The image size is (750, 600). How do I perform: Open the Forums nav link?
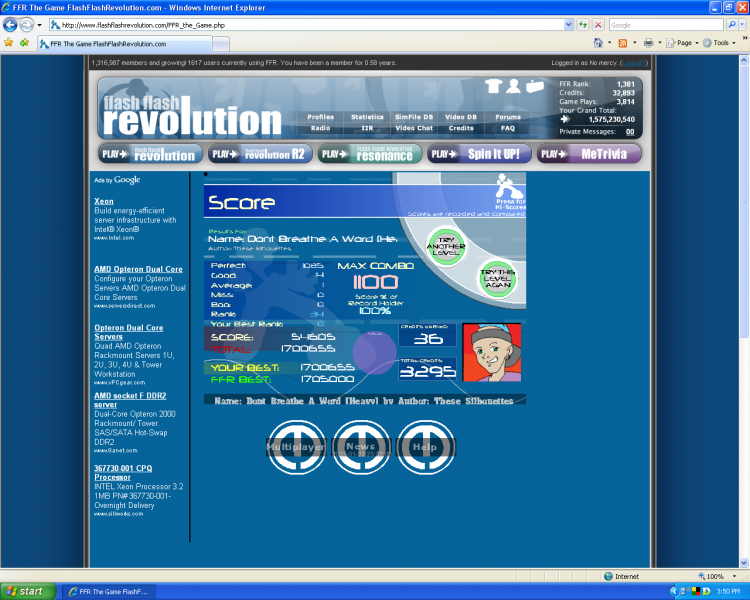click(x=507, y=117)
